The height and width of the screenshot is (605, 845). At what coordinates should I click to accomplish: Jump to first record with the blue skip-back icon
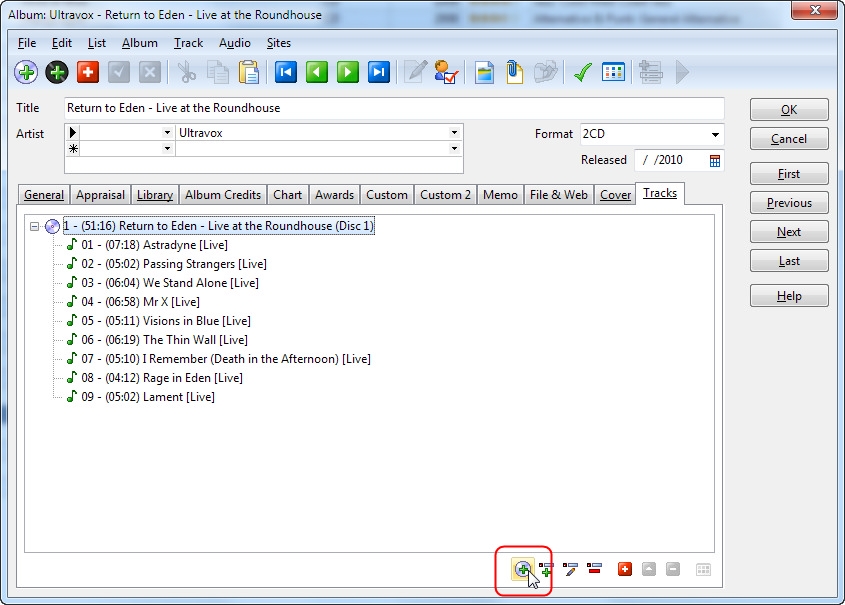point(286,72)
